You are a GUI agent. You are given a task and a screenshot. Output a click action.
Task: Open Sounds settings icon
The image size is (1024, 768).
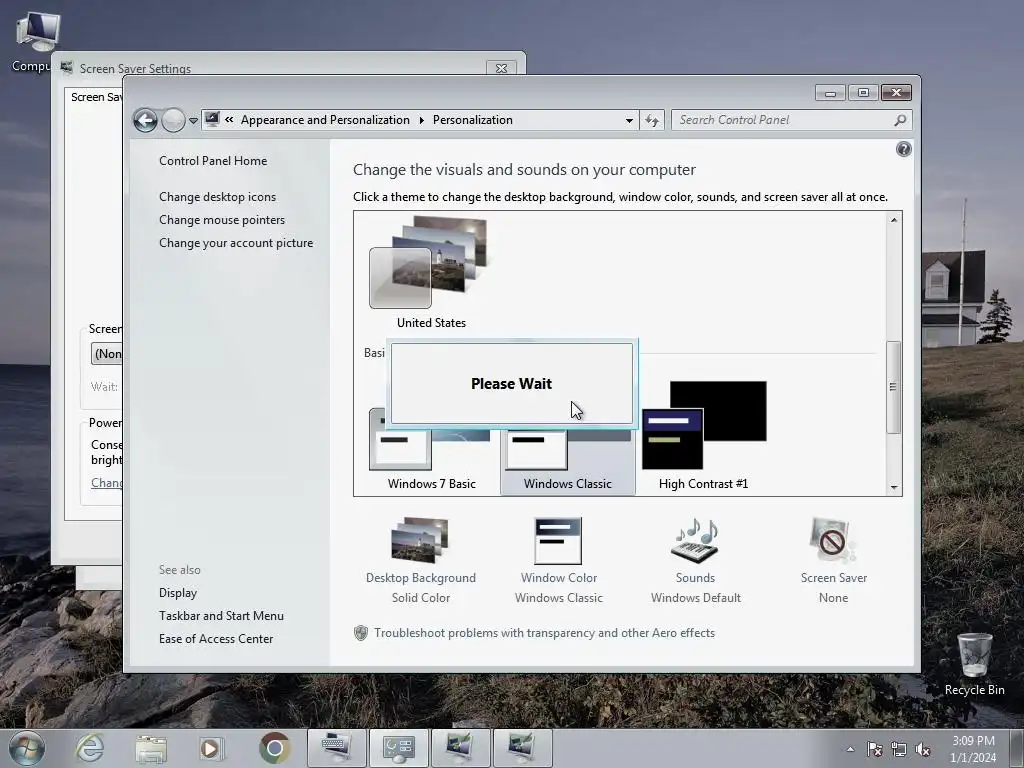[696, 541]
